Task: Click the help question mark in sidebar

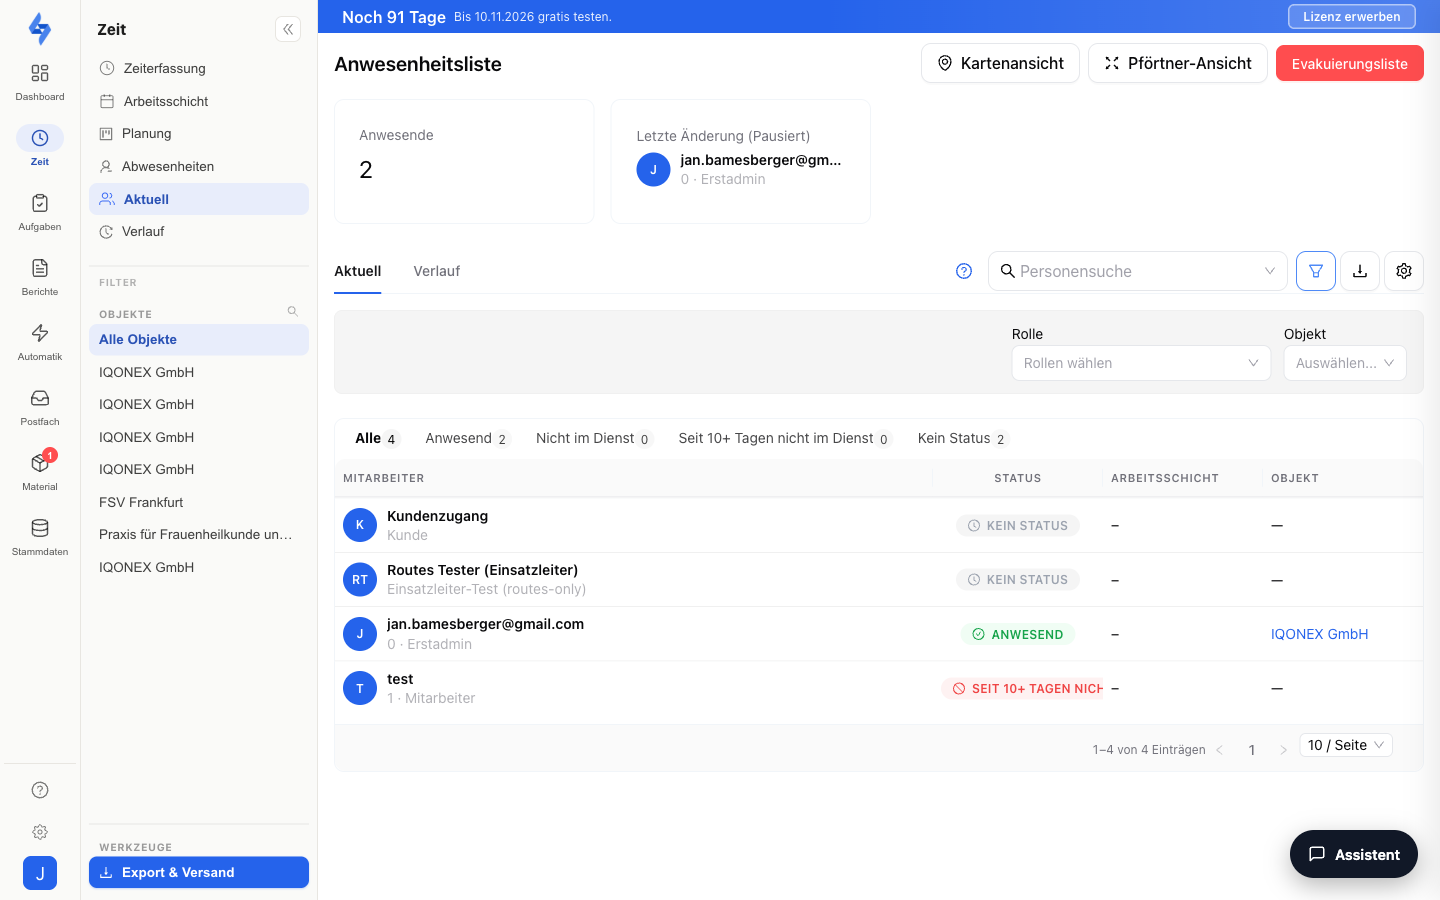Action: pos(40,790)
